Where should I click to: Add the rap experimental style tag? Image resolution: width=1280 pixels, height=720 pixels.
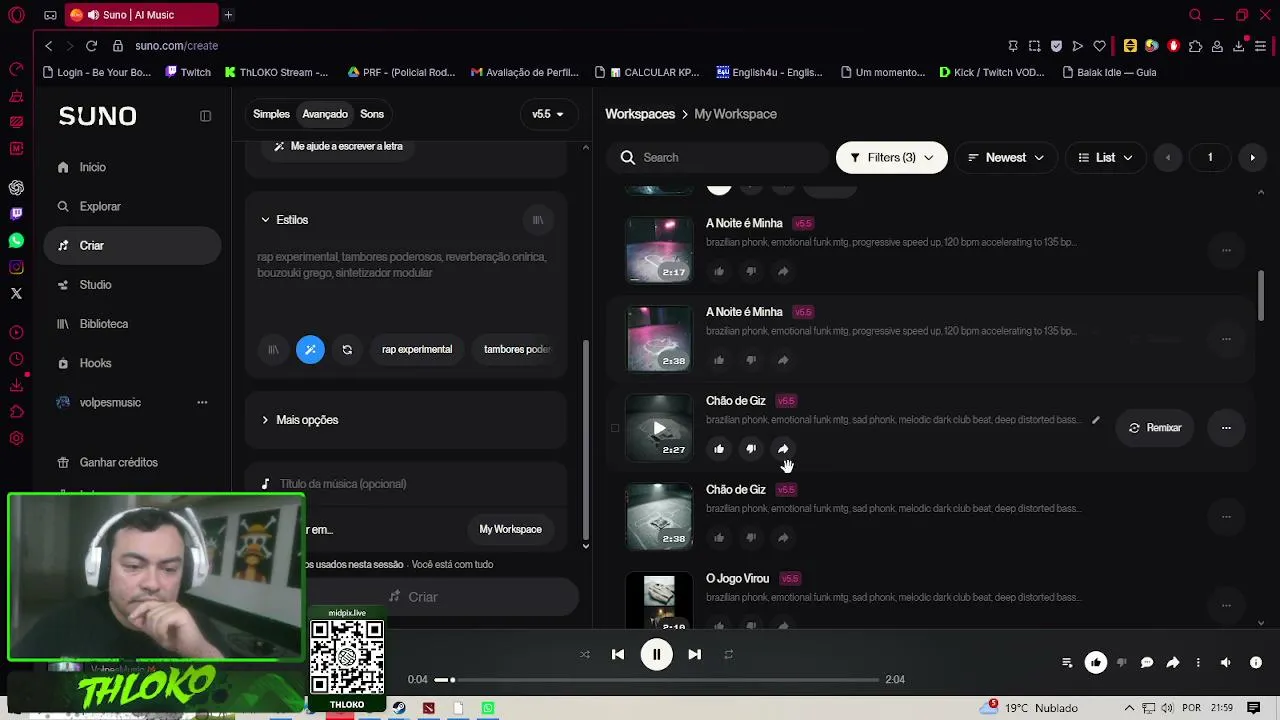[x=417, y=350]
